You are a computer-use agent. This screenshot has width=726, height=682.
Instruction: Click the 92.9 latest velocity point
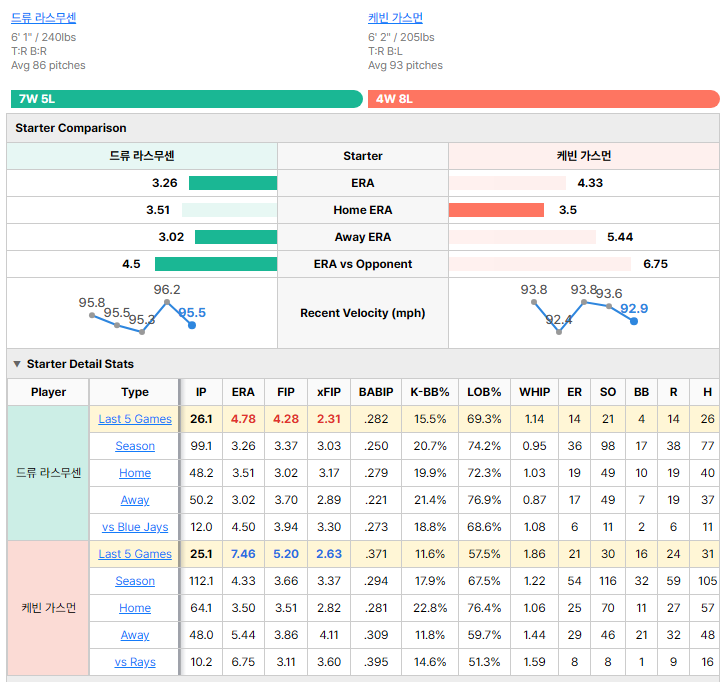click(634, 321)
